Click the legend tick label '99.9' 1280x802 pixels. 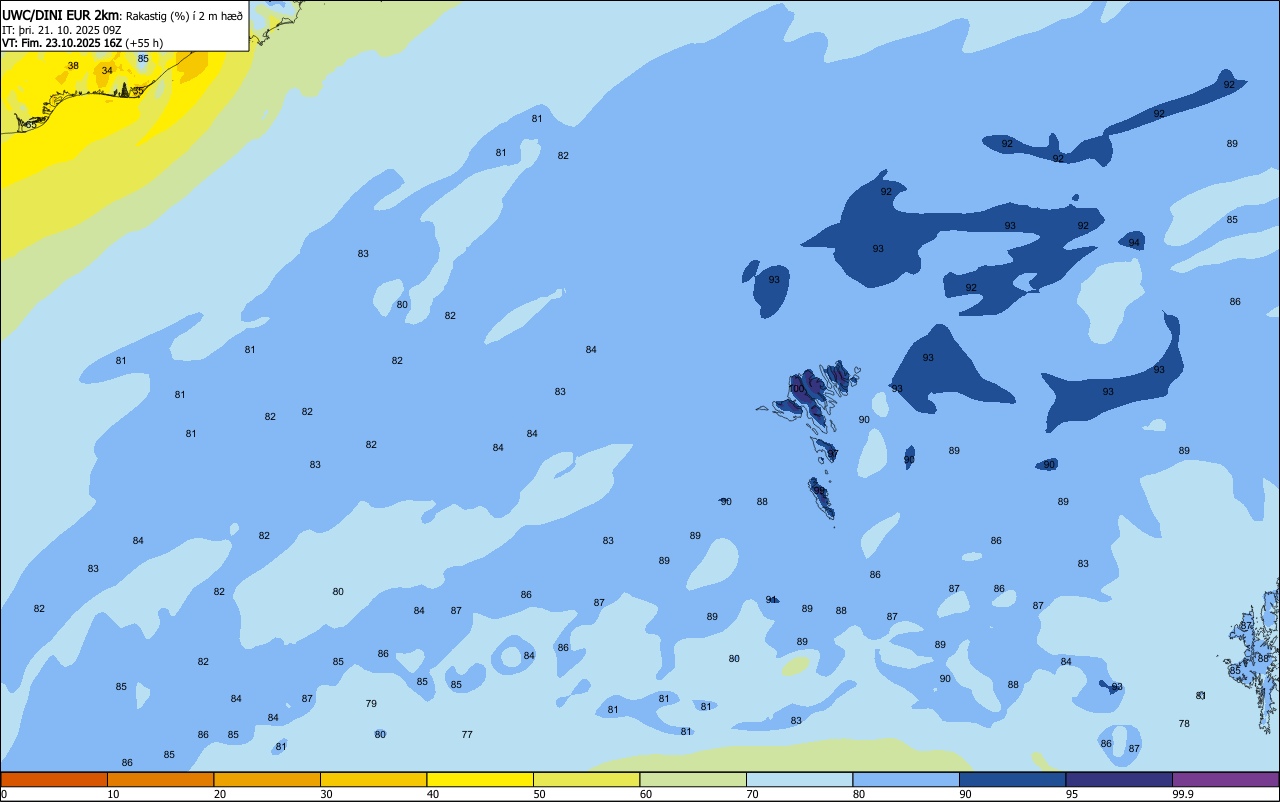click(1183, 794)
